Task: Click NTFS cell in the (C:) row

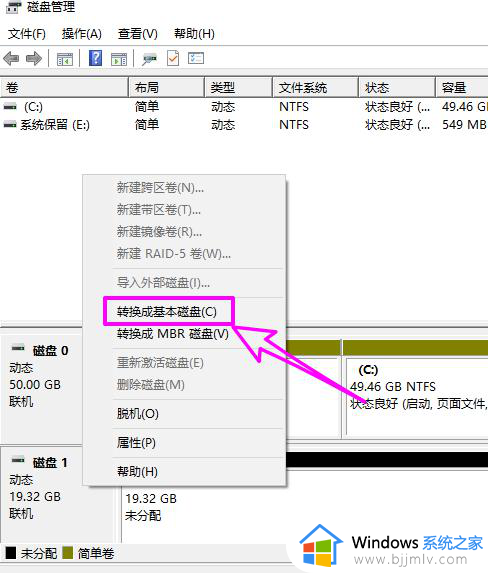Action: [294, 107]
